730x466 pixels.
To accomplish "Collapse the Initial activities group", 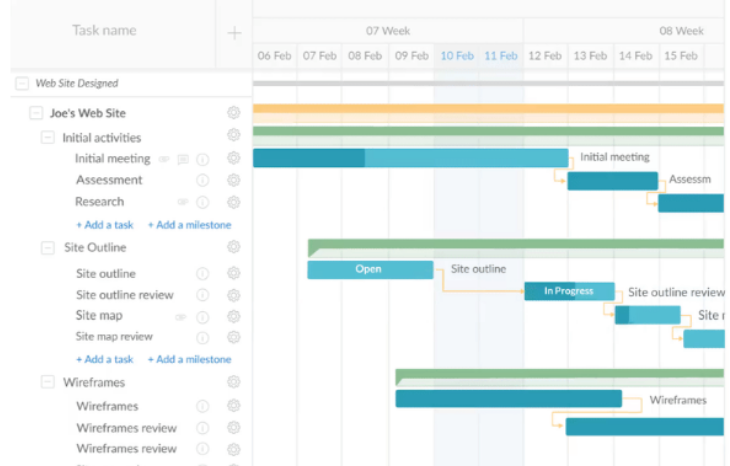I will tap(48, 138).
